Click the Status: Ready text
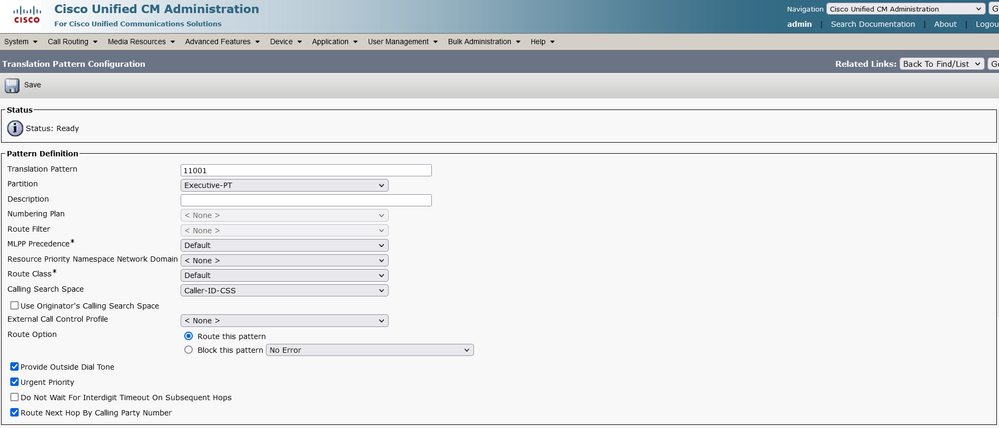This screenshot has height=428, width=999. click(52, 128)
